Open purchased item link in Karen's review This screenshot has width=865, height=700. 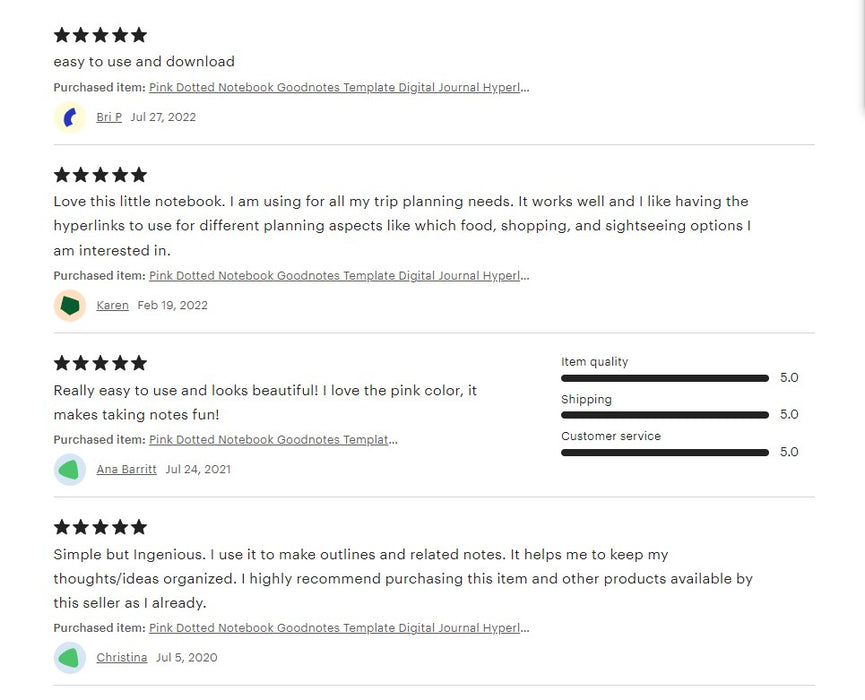click(x=339, y=276)
